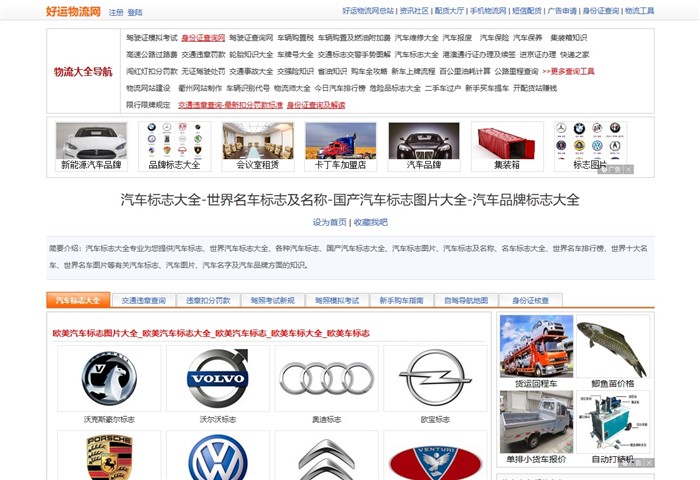Open the 品牌标志大全 logo grid thumbnail

[174, 141]
